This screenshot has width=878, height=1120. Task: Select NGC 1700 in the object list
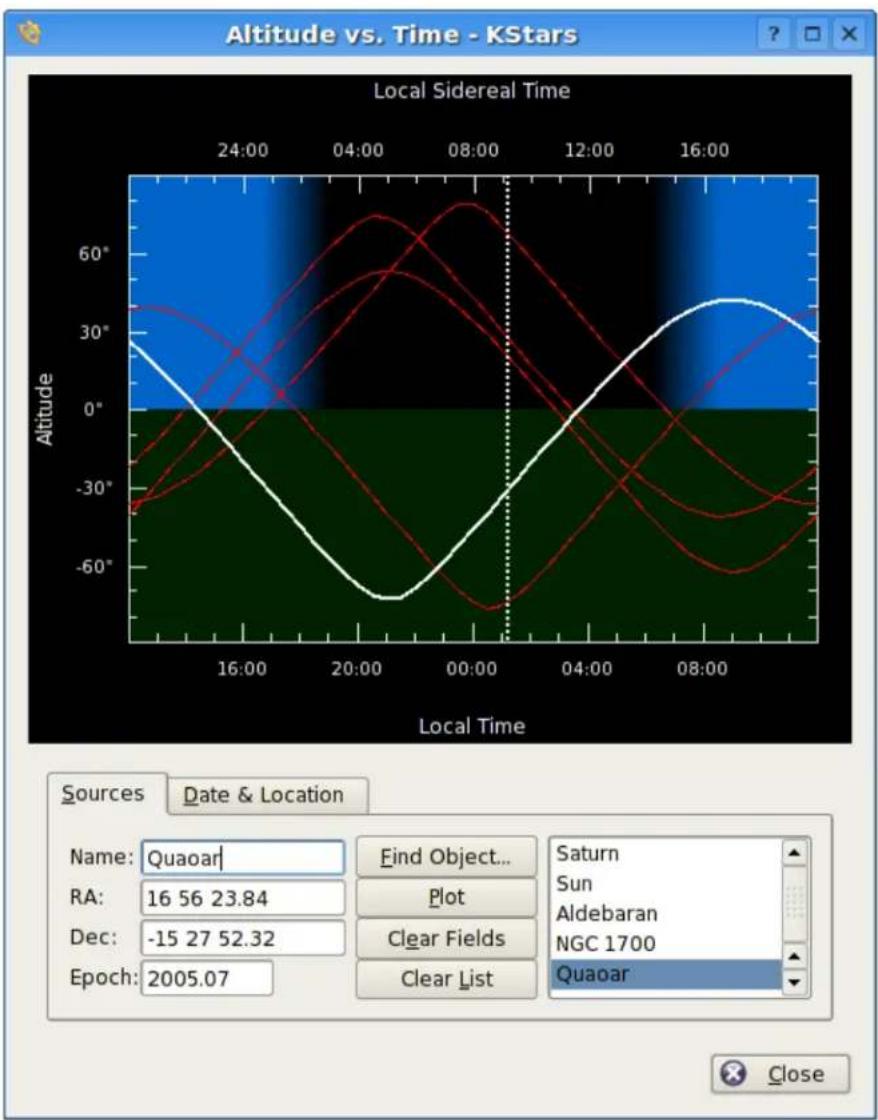pos(666,944)
